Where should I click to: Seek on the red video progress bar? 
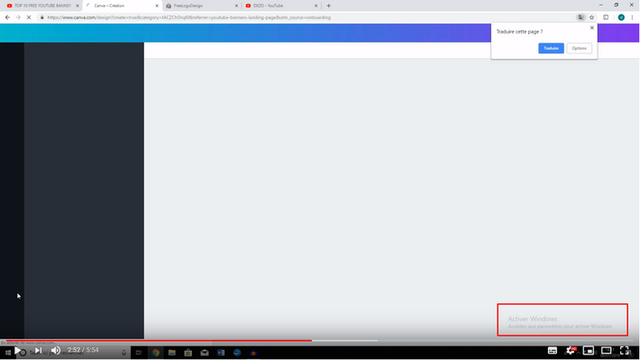(159, 340)
